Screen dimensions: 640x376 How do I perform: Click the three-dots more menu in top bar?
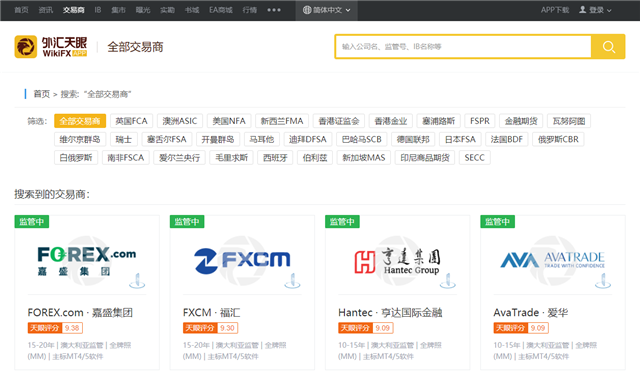coord(274,10)
